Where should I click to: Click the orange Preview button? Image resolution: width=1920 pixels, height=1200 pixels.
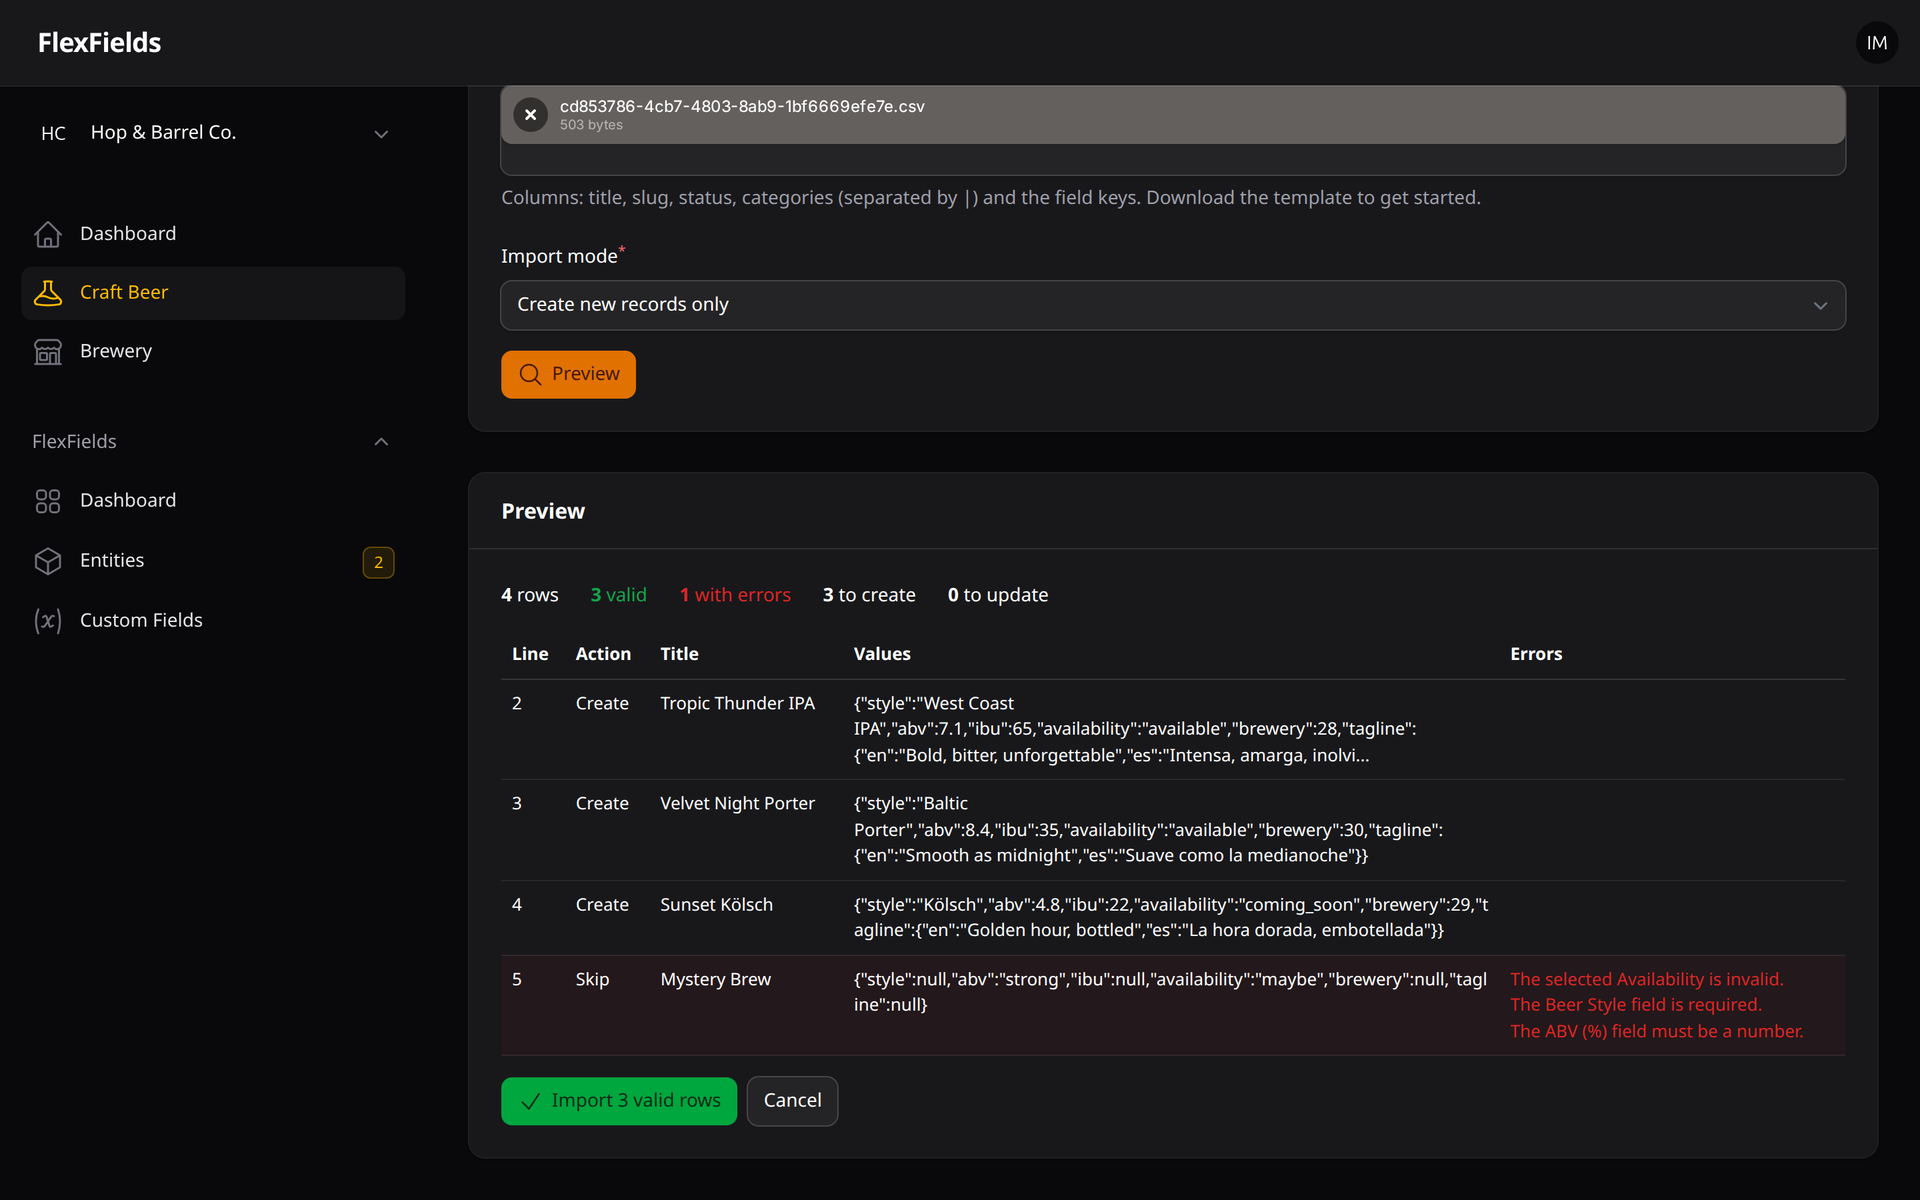(568, 374)
